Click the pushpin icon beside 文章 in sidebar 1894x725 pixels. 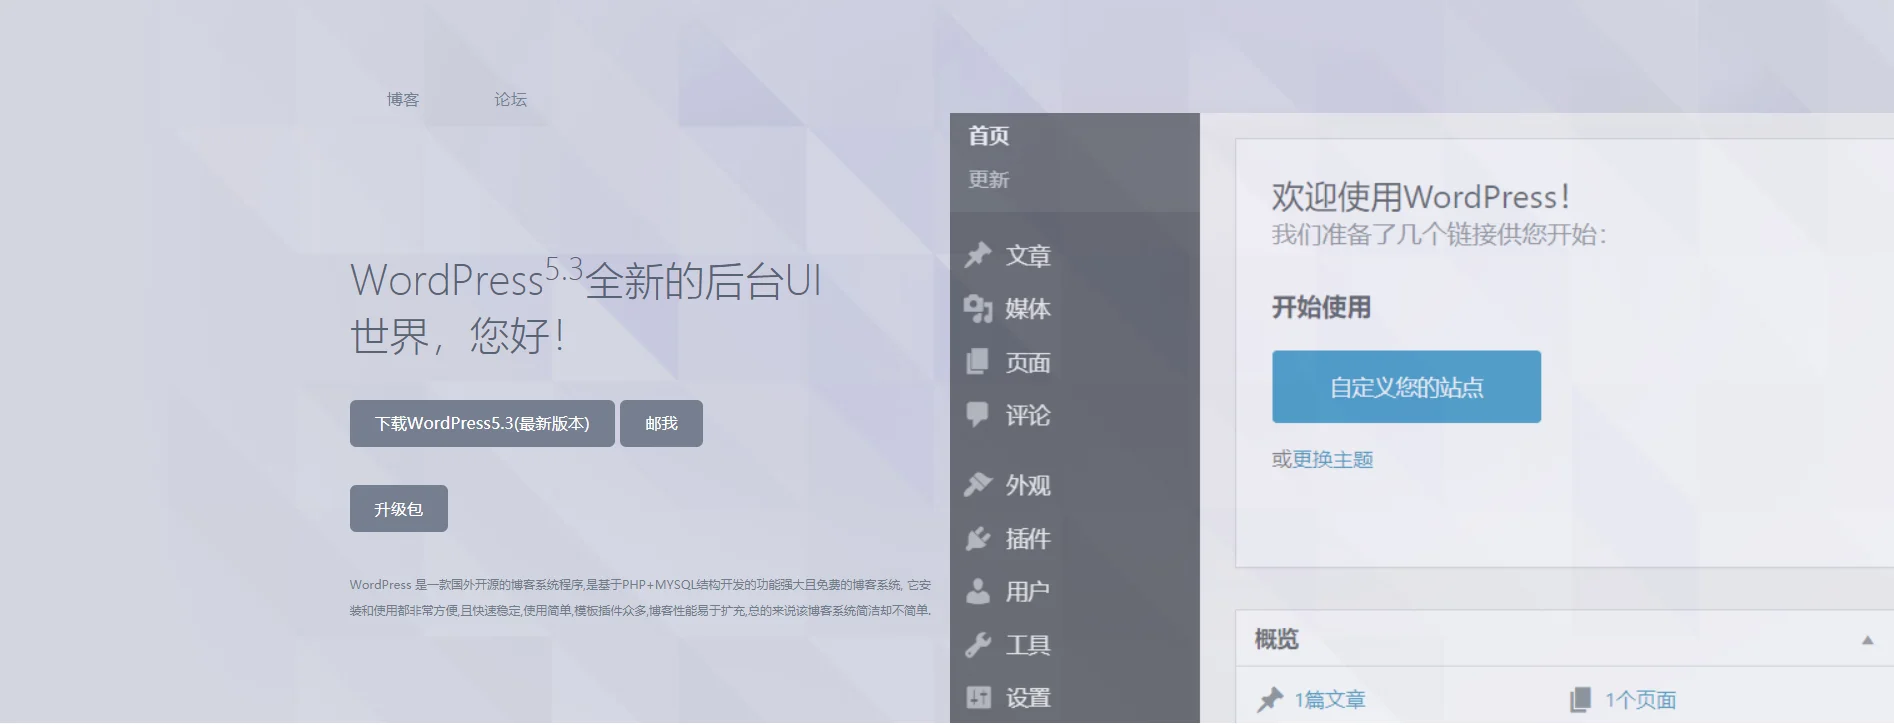(x=978, y=255)
